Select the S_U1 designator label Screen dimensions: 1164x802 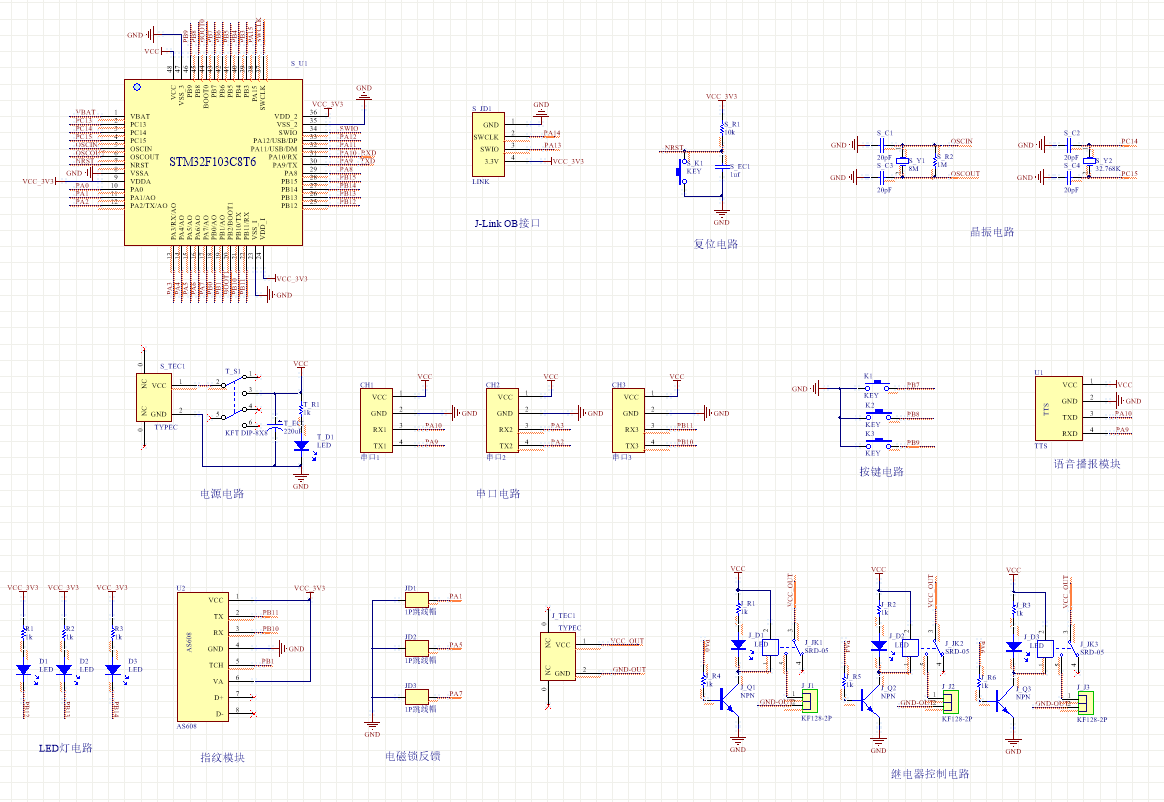point(298,64)
